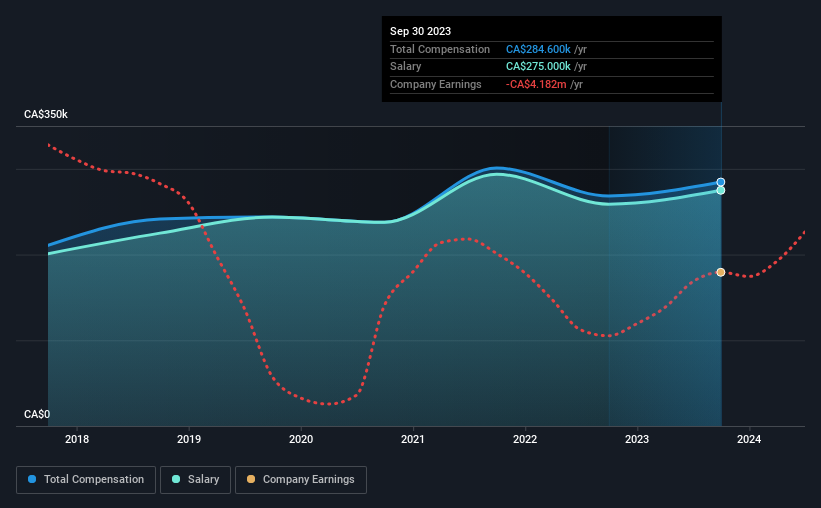This screenshot has width=821, height=508.
Task: Click the -CA$4.182m company earnings value
Action: (x=536, y=84)
